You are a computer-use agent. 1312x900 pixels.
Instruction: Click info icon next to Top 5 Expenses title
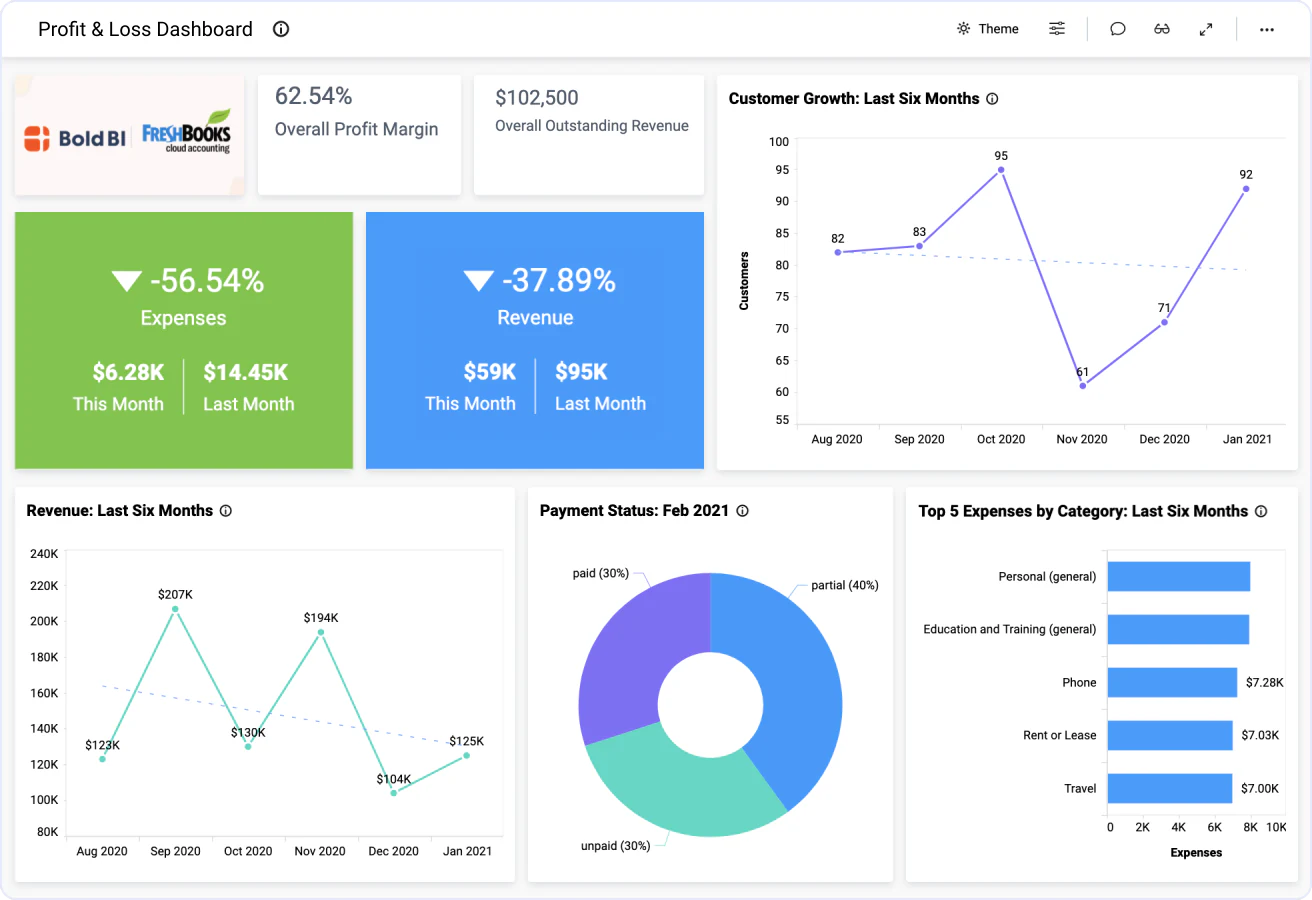click(1261, 511)
